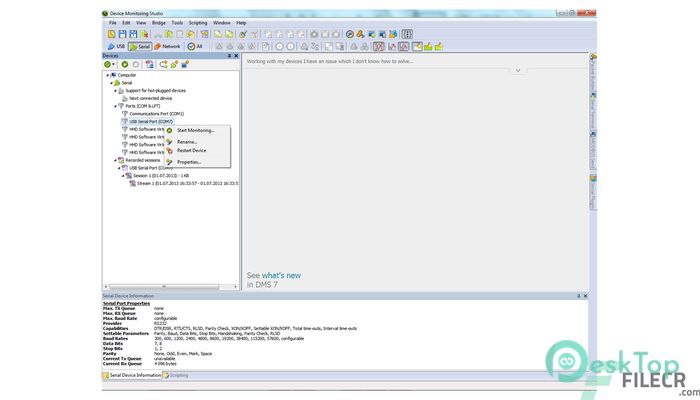Click the blue round gauge icon in main toolbar

point(350,34)
